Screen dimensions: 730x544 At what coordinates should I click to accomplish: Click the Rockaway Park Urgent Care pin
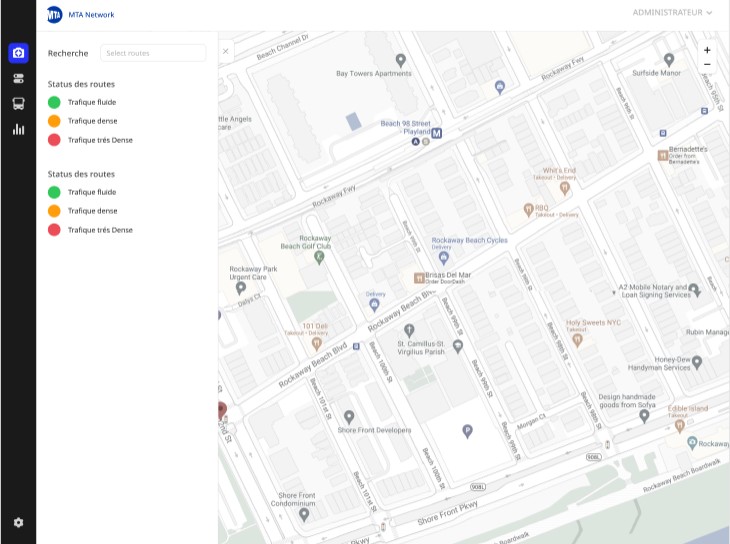(241, 288)
